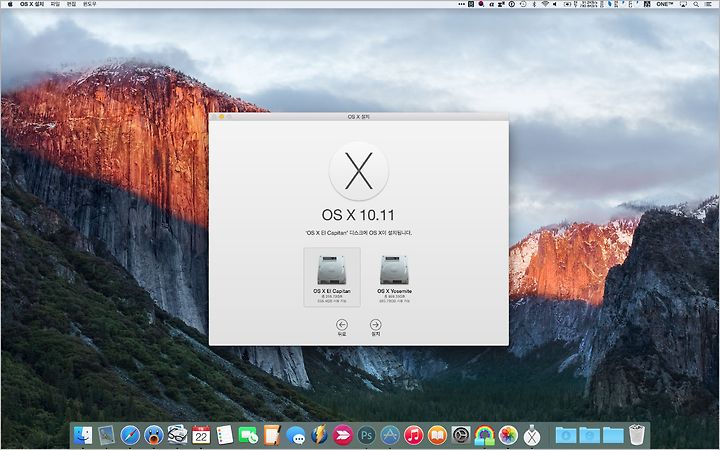This screenshot has height=450, width=720.
Task: Open the pink arrow Skitch app in Dock
Action: coord(343,435)
